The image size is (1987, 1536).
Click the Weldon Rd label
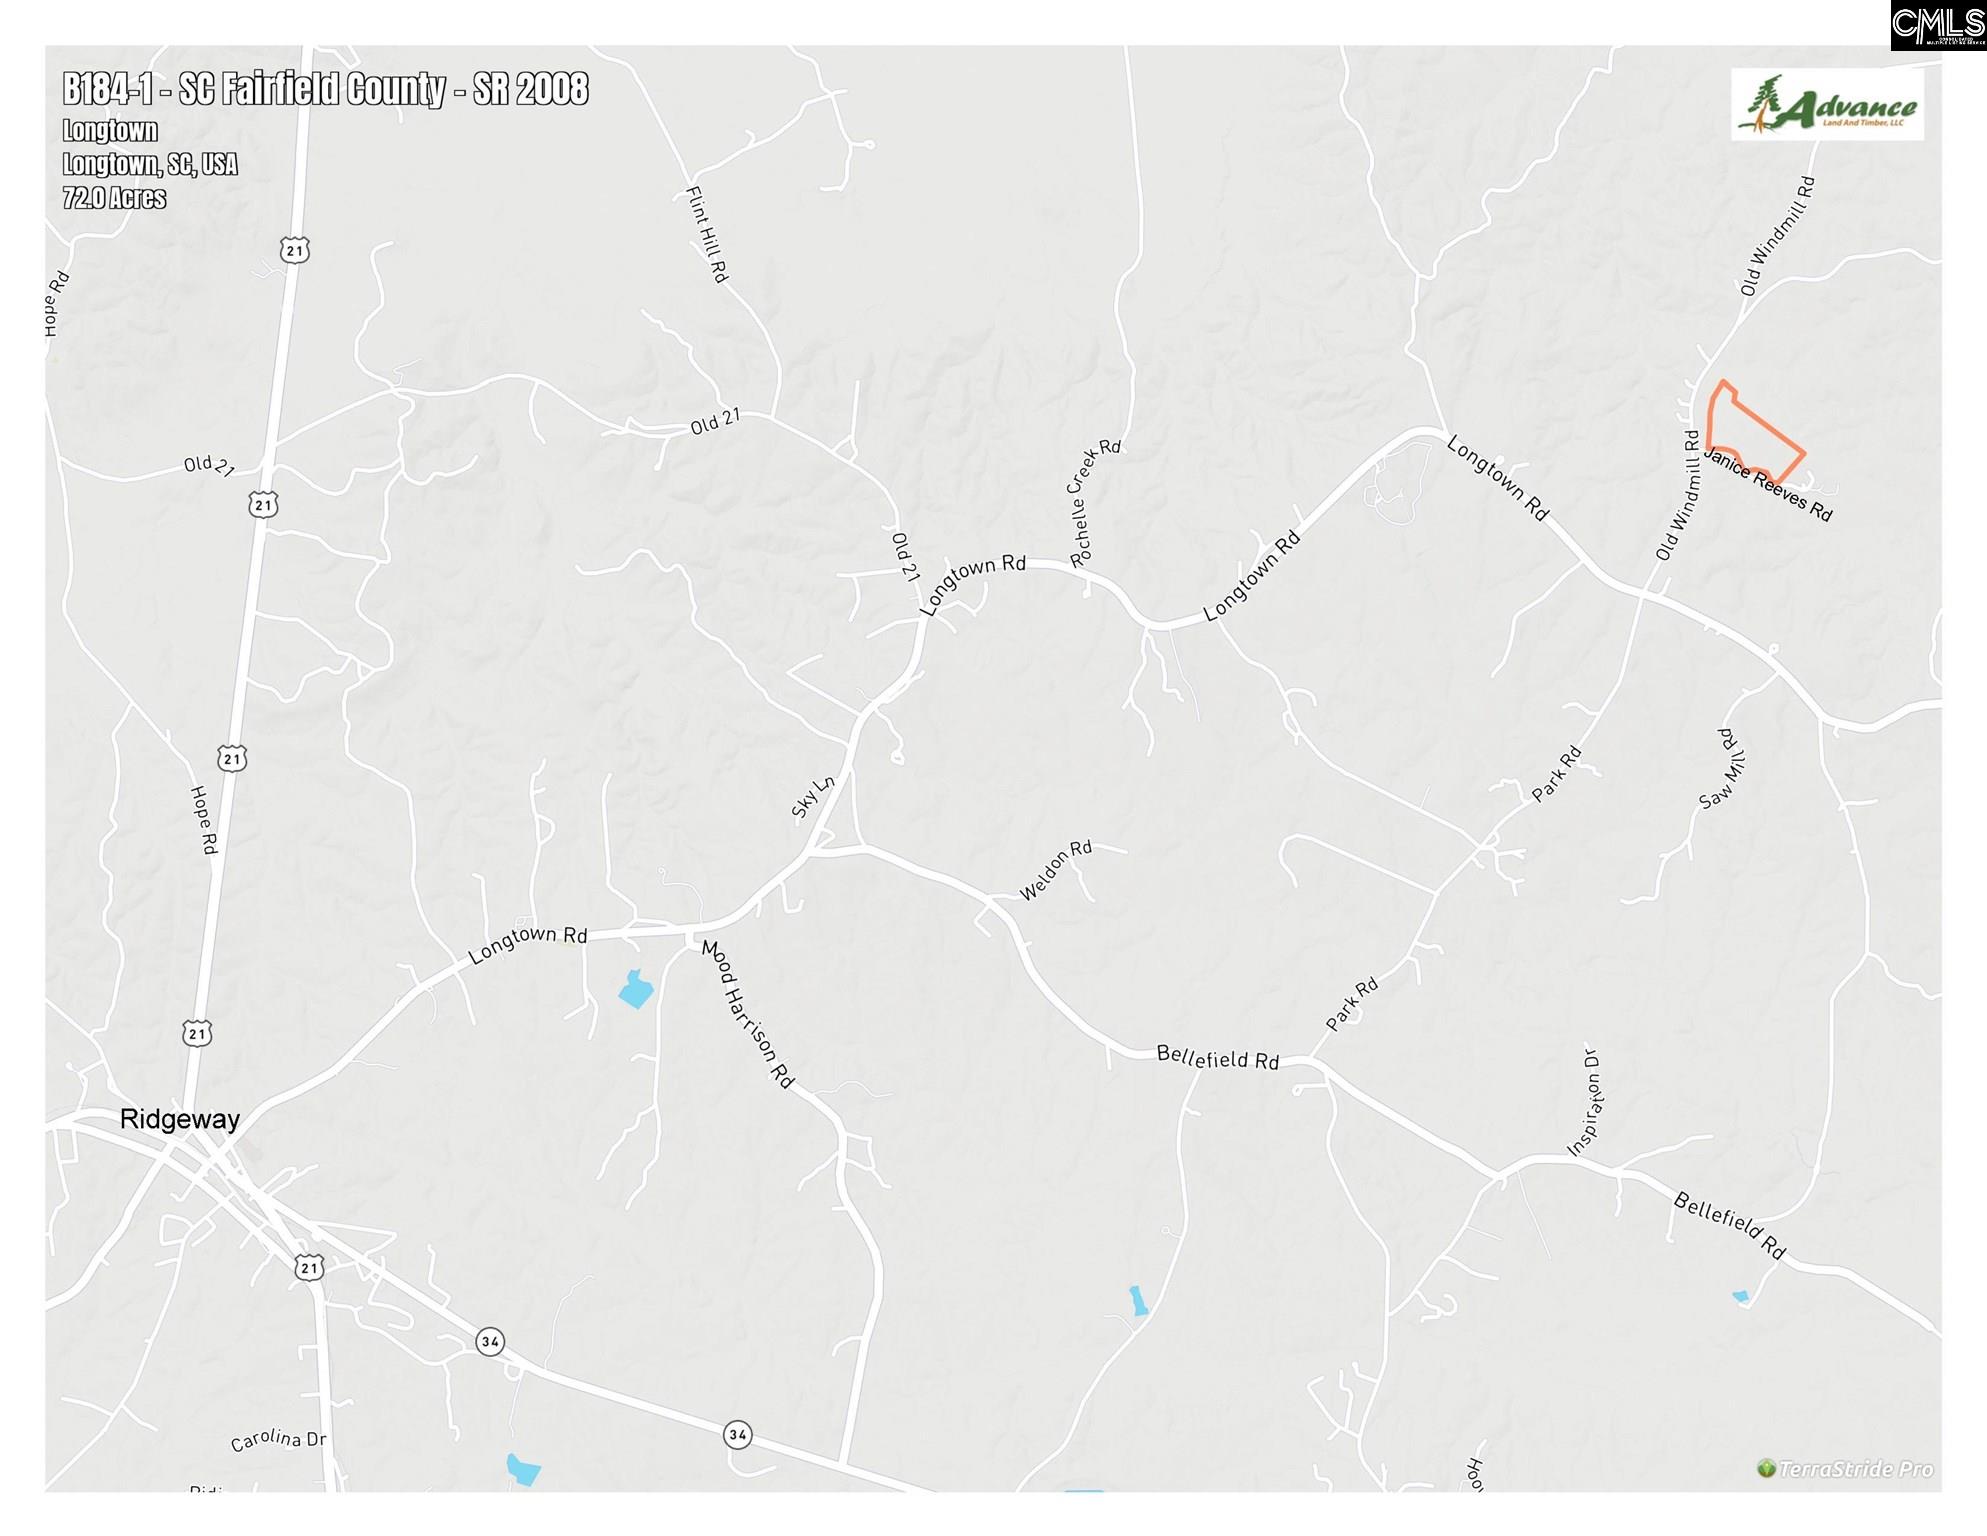tap(1055, 870)
